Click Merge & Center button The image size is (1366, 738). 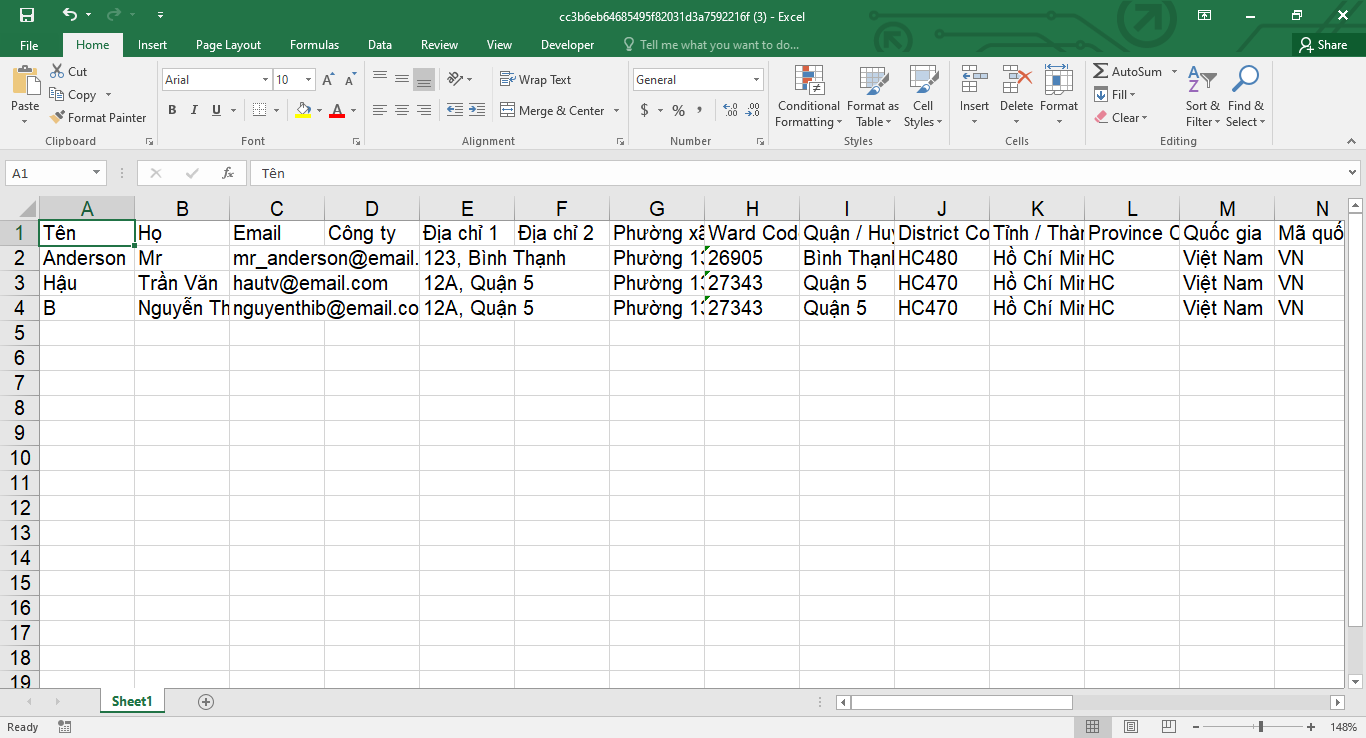(x=552, y=111)
